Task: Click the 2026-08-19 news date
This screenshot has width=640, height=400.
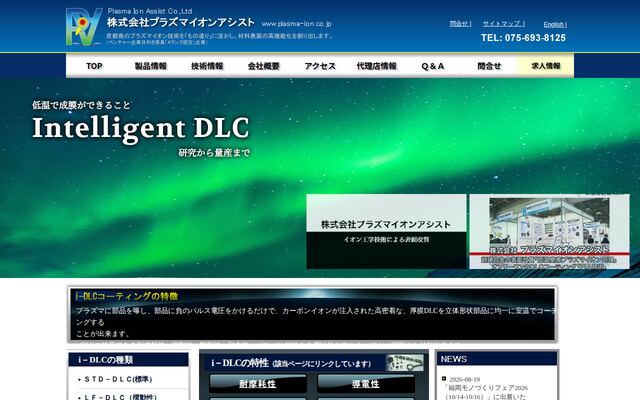Action: pyautogui.click(x=464, y=379)
